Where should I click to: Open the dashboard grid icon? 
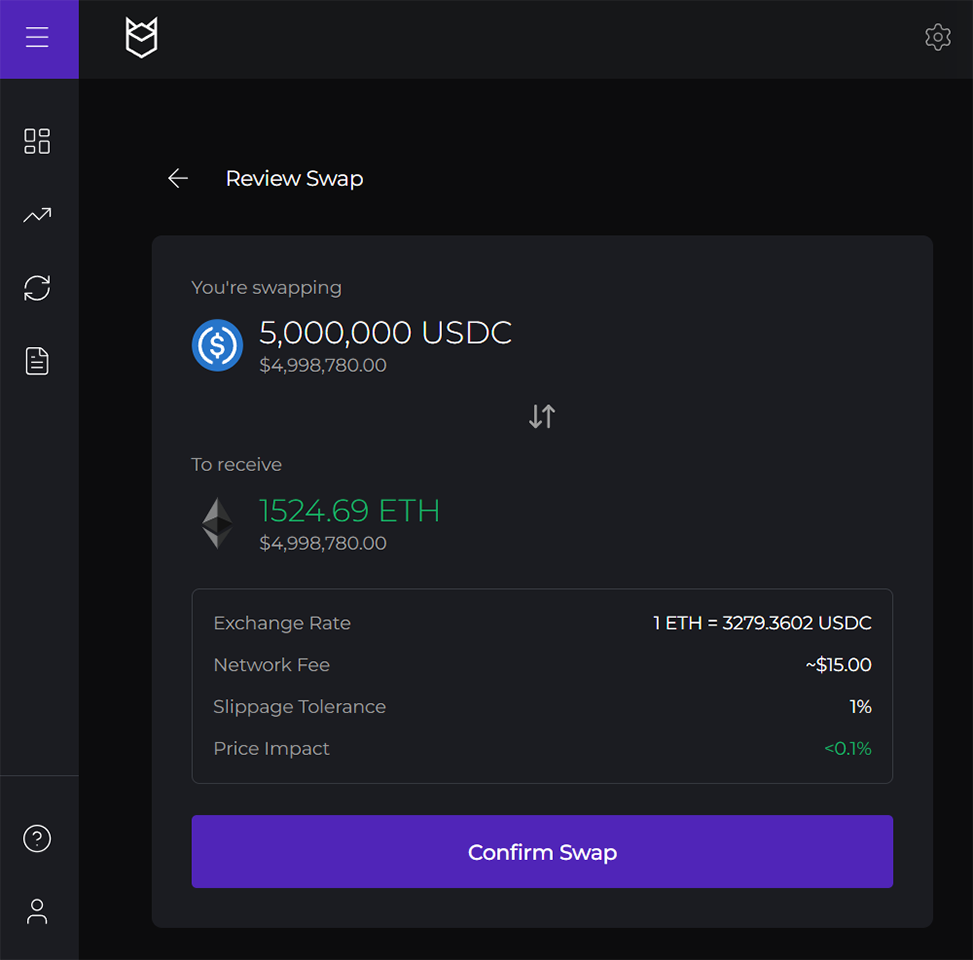click(x=37, y=141)
